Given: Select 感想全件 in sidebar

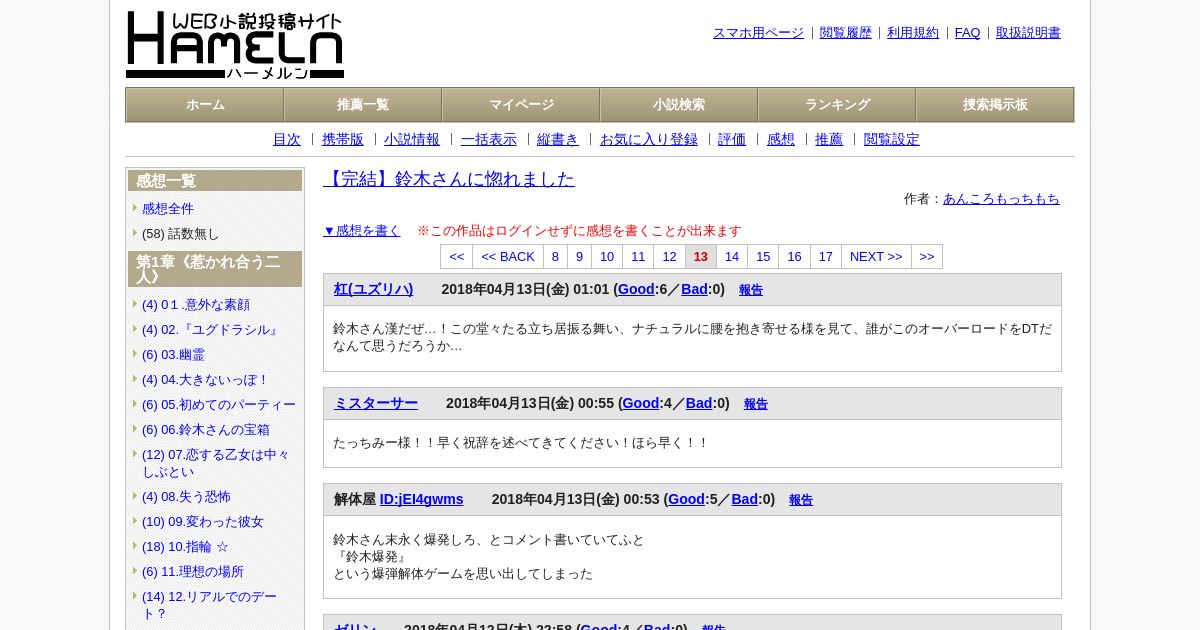Looking at the screenshot, I should pyautogui.click(x=168, y=209).
